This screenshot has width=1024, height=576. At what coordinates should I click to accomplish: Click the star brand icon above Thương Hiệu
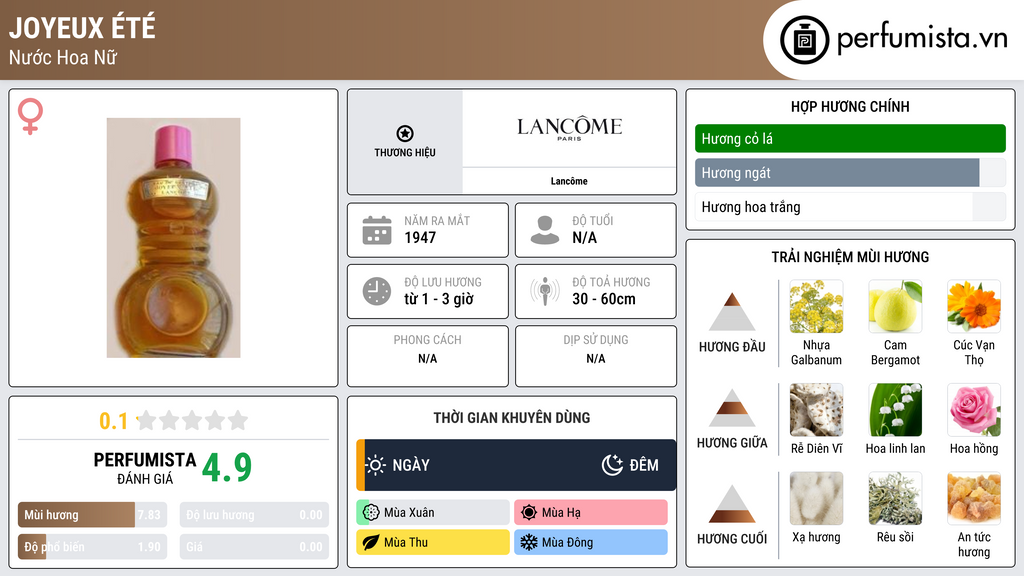coord(405,134)
